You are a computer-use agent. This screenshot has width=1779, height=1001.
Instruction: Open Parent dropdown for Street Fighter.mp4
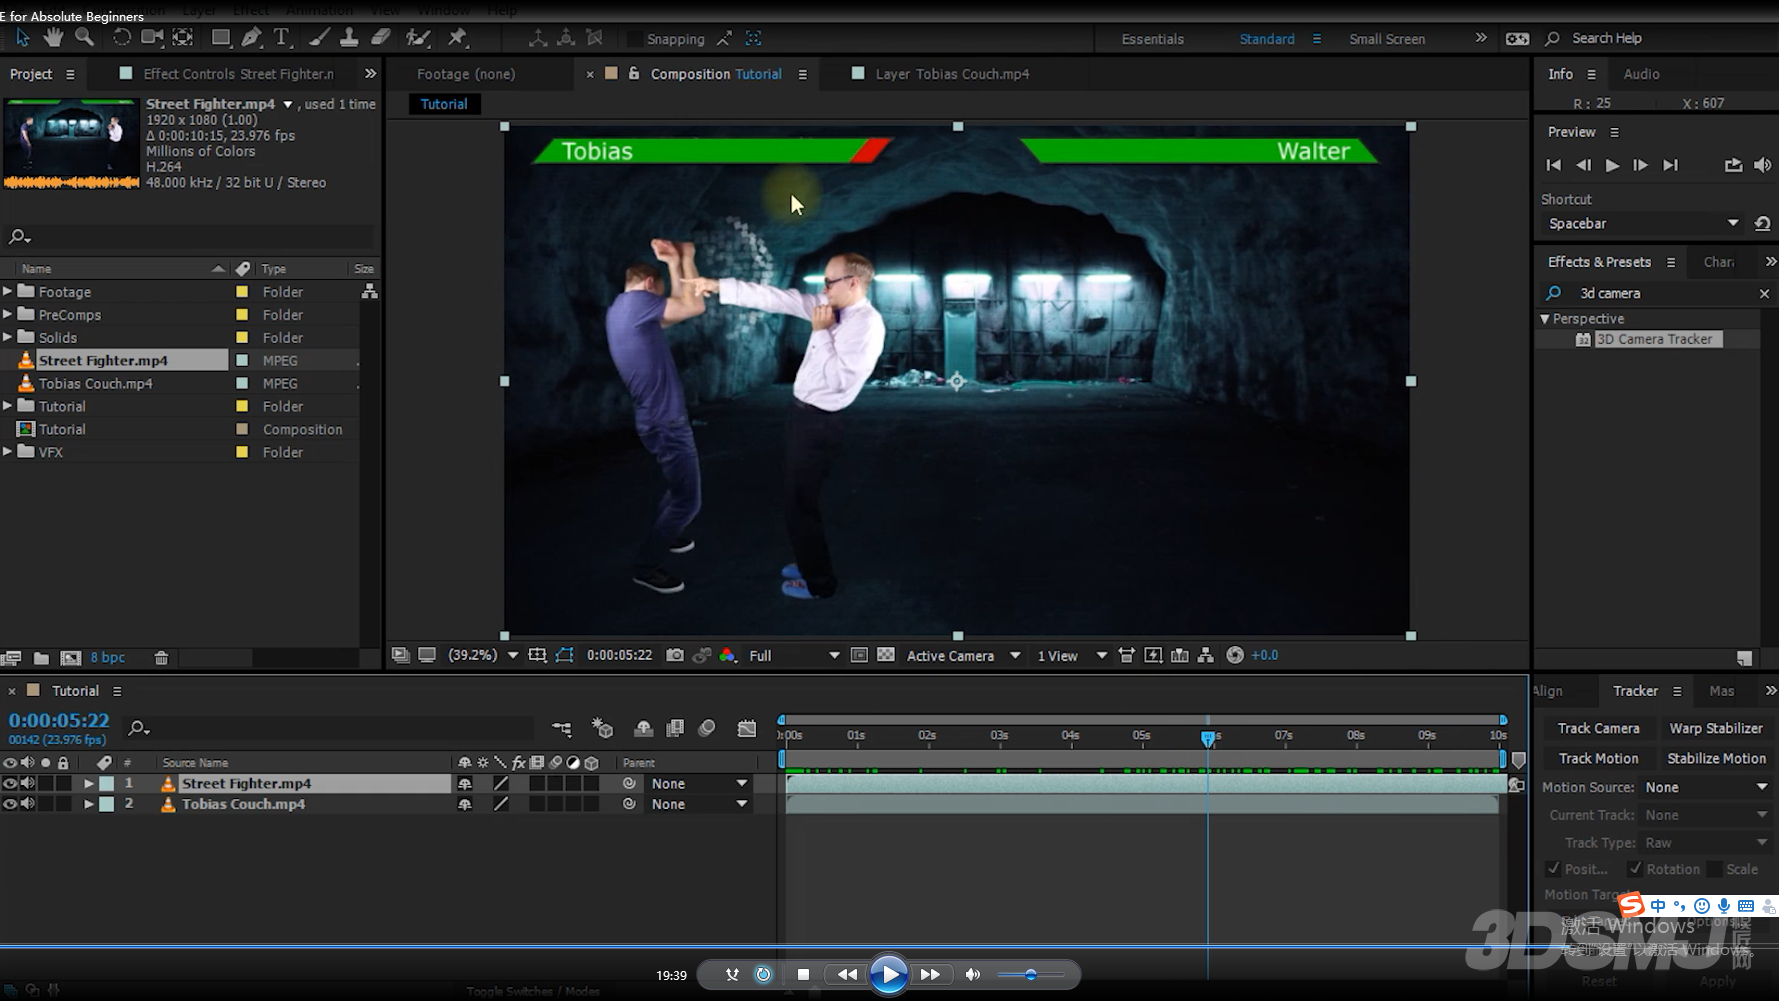699,784
